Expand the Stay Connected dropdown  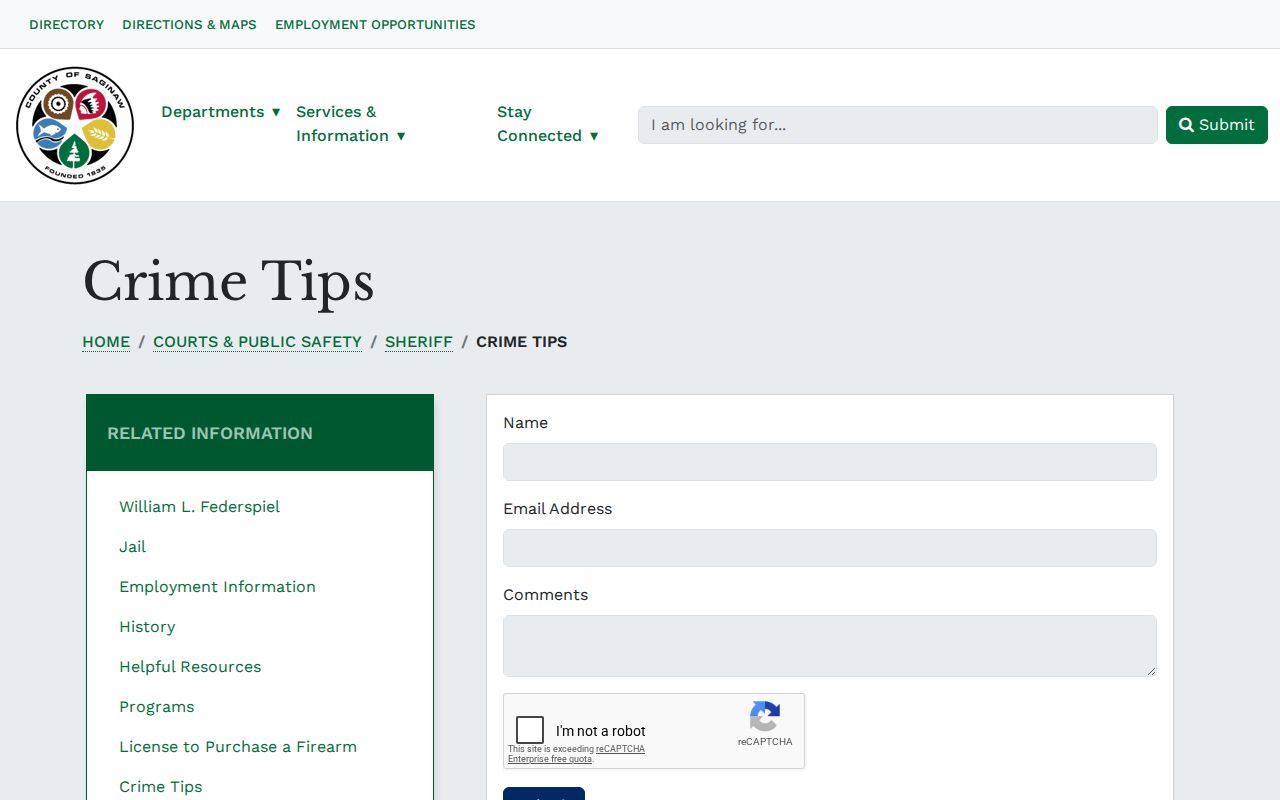click(548, 124)
